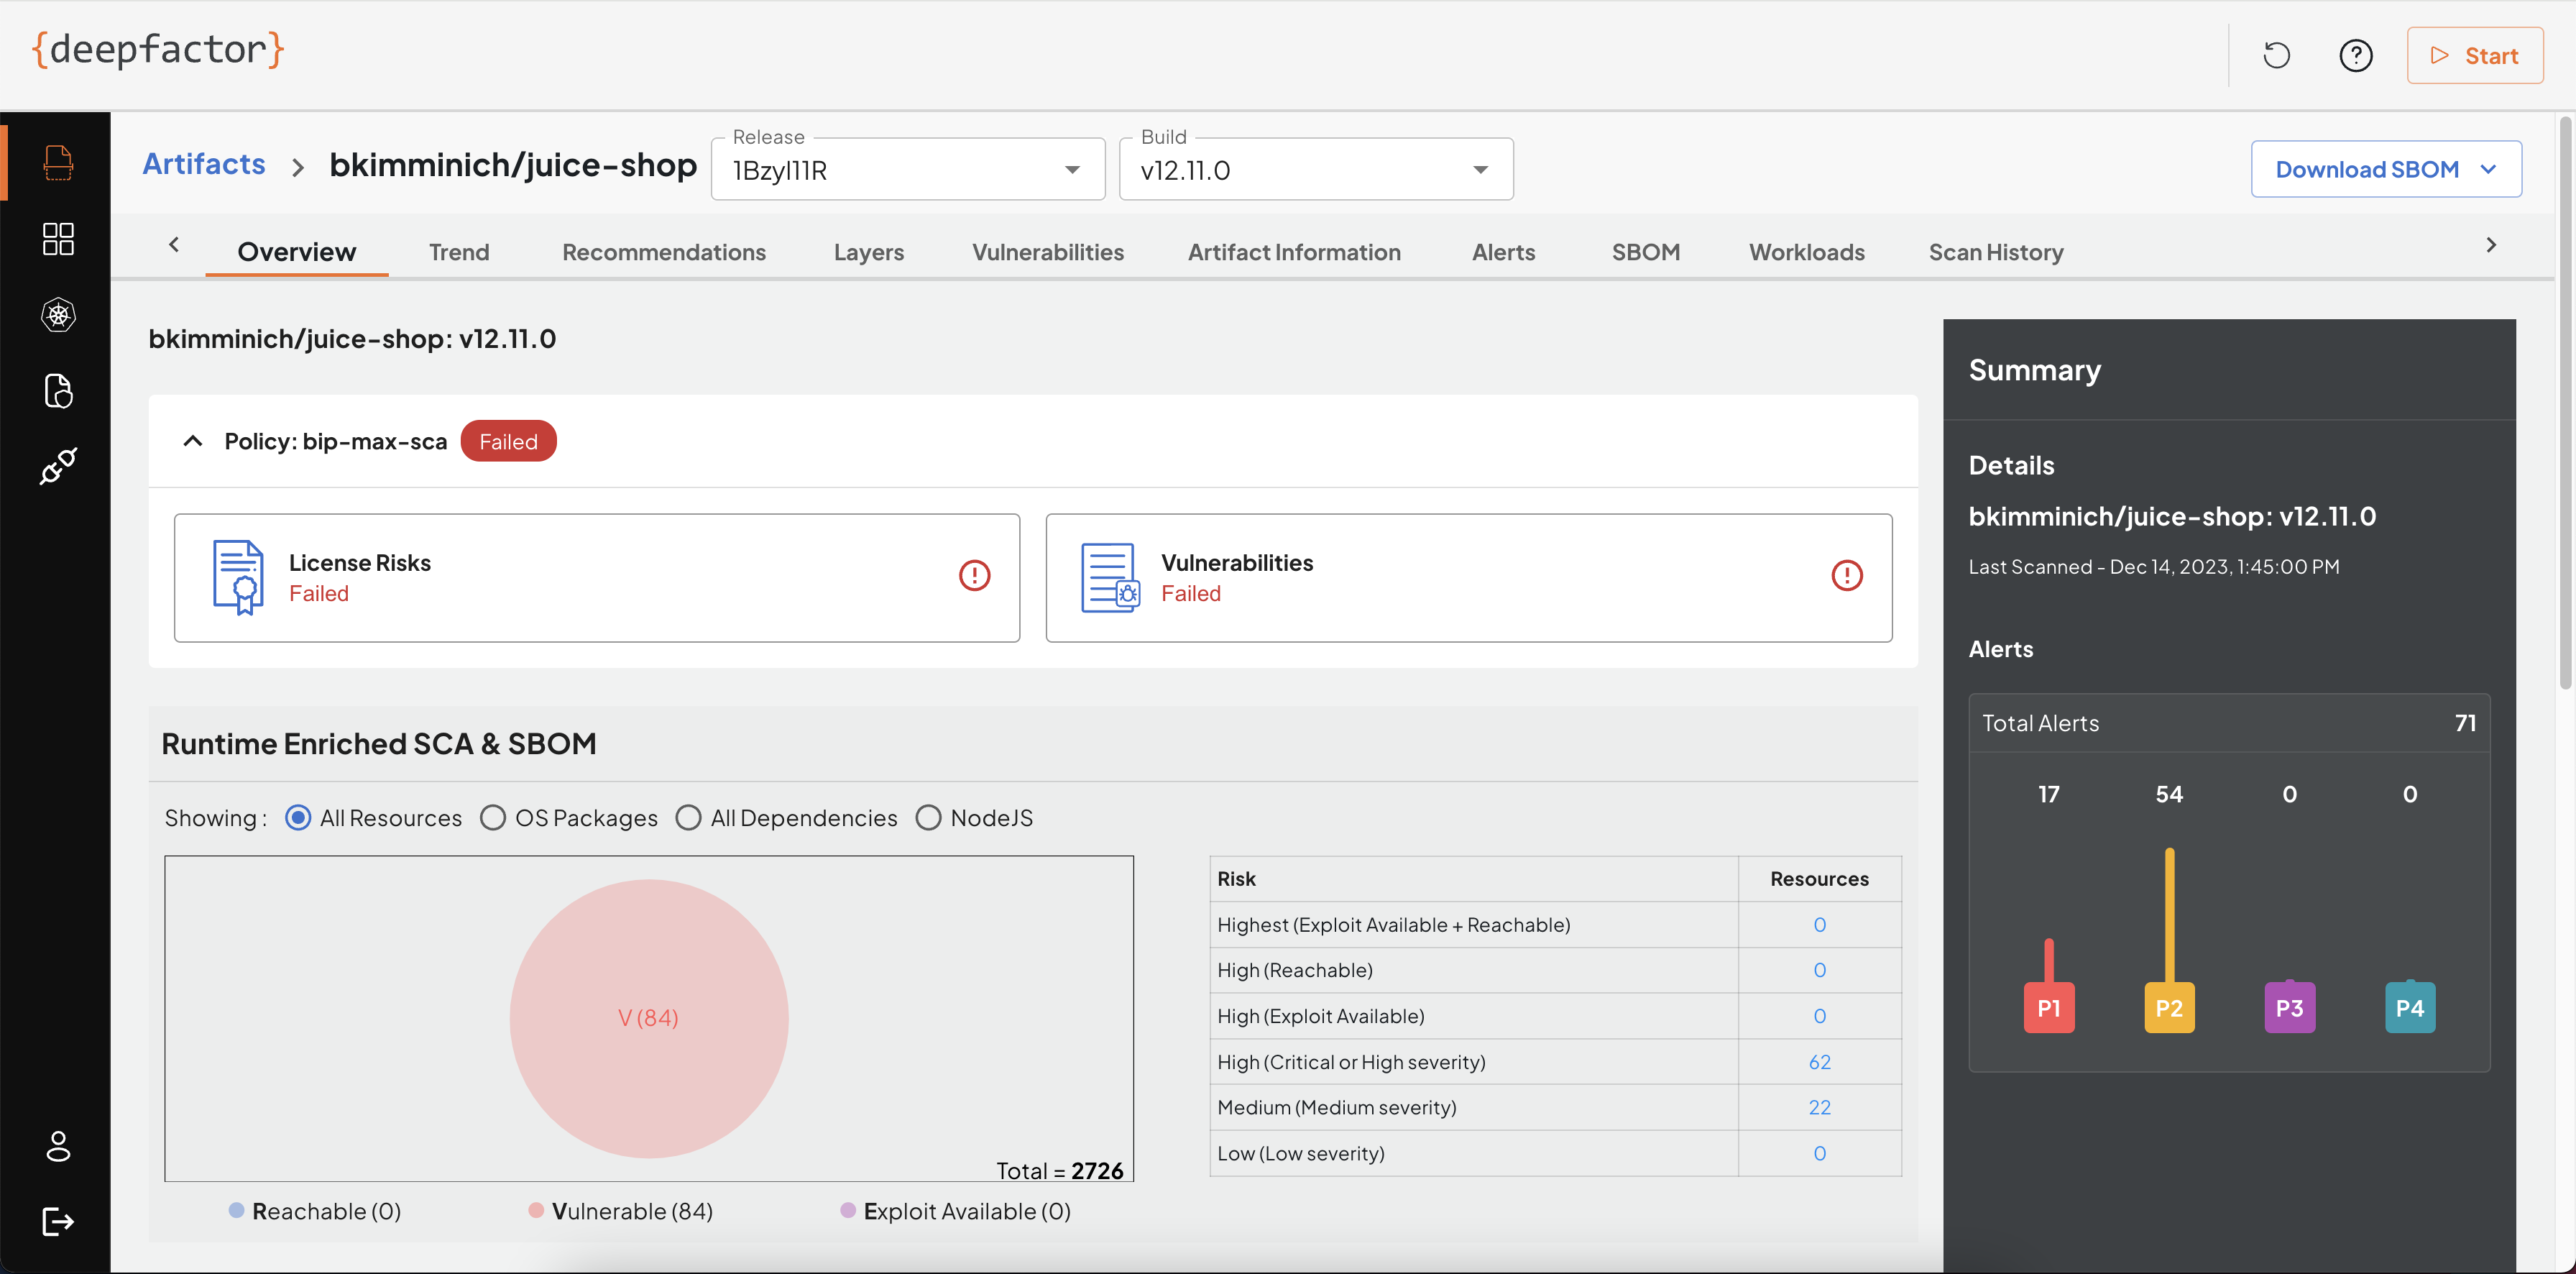Click the P2 alert bar in chart

2169,915
